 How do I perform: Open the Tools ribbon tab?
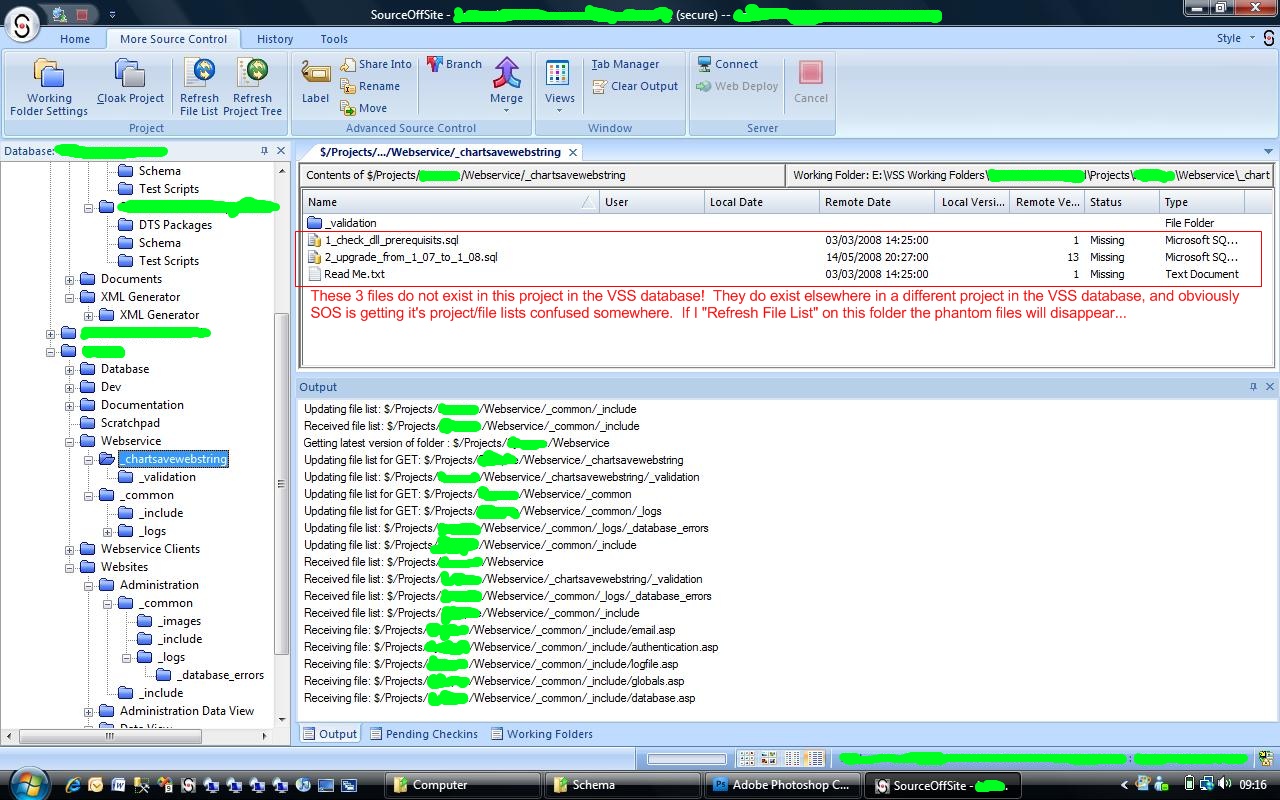pyautogui.click(x=334, y=39)
